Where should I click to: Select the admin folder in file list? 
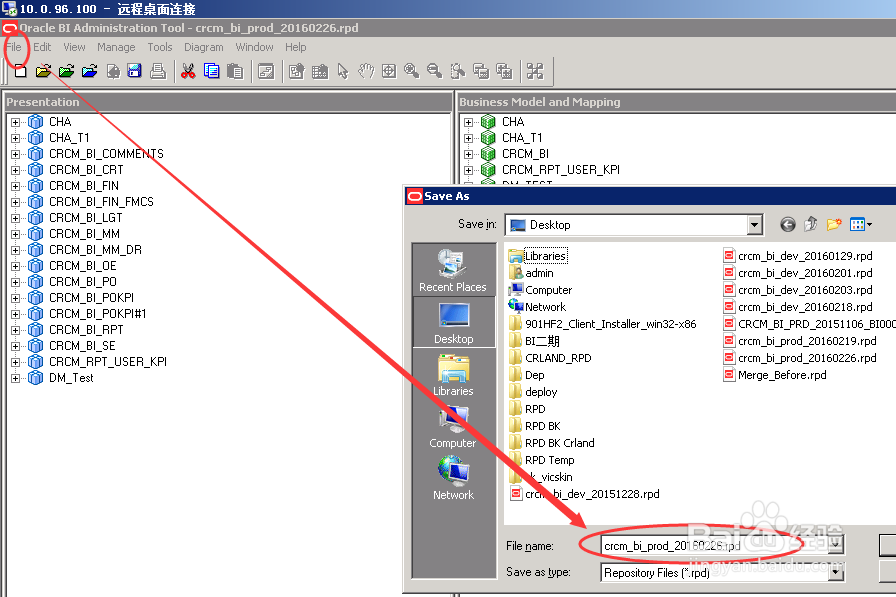pyautogui.click(x=539, y=273)
